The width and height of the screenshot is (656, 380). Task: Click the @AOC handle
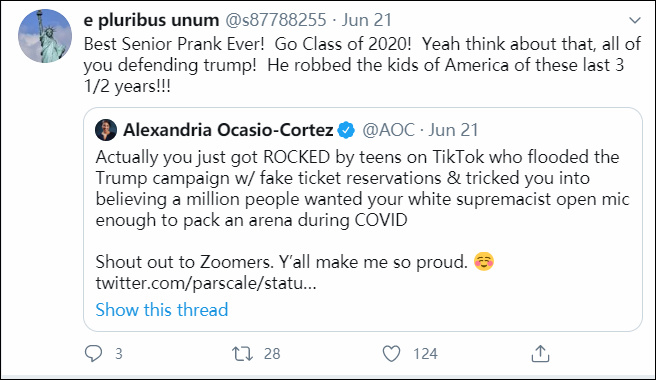(x=388, y=130)
